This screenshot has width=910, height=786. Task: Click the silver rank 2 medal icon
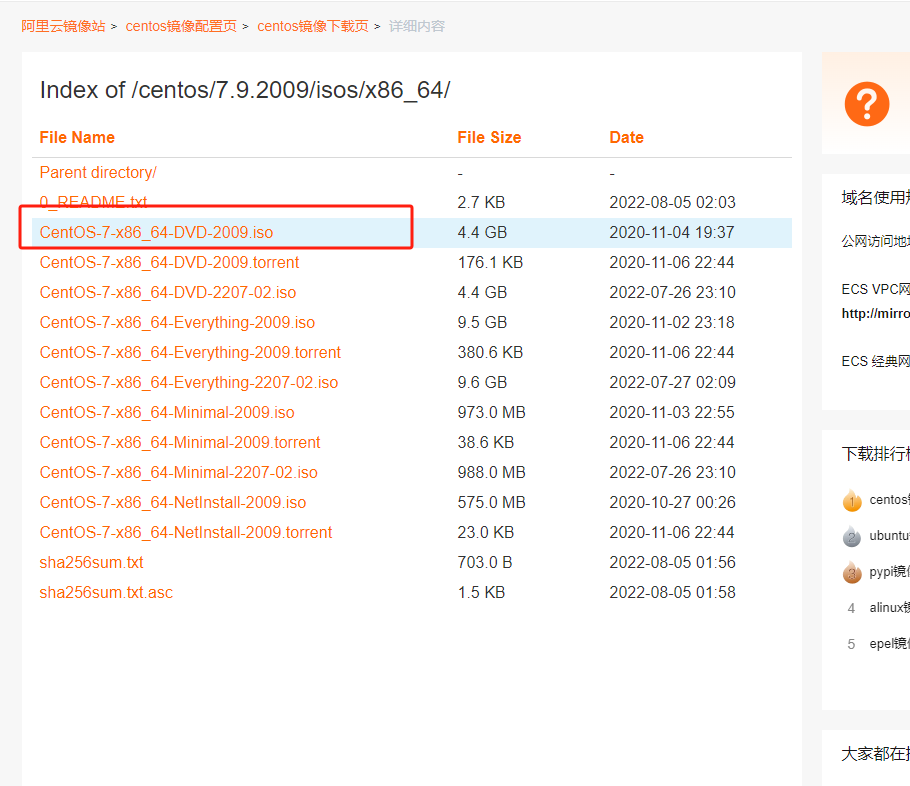pos(851,536)
